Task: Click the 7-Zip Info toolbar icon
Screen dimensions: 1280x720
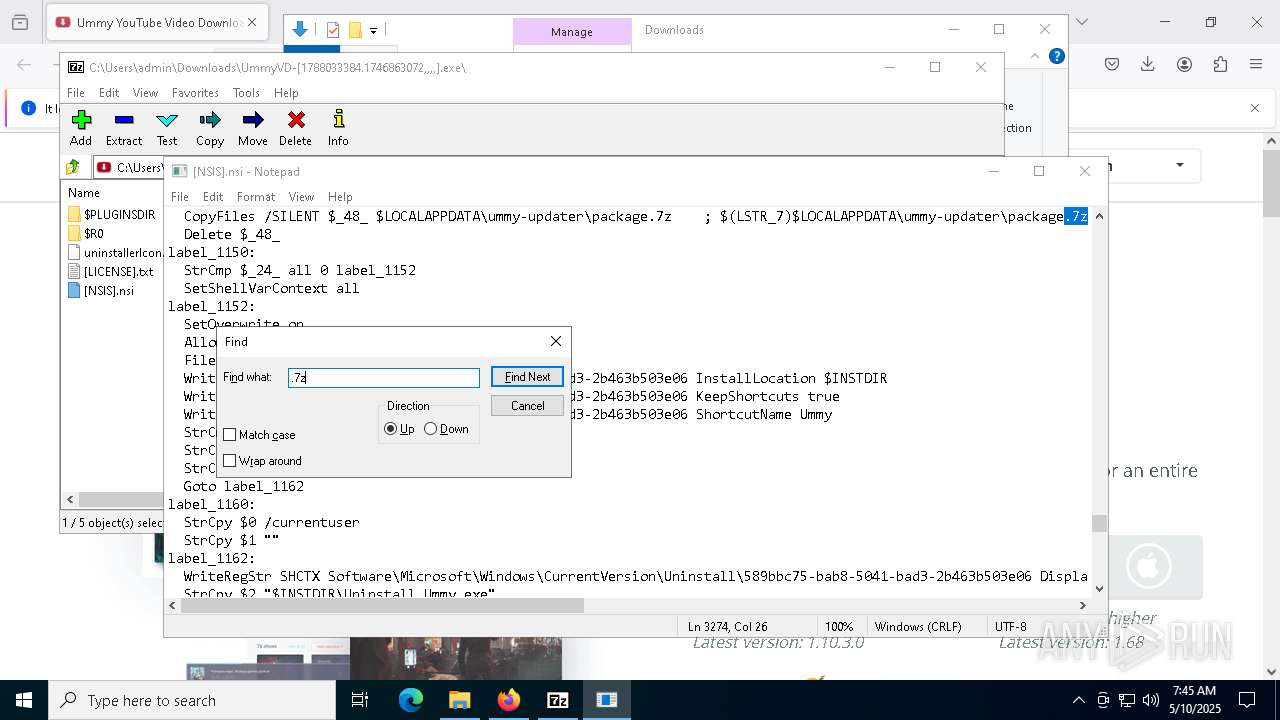Action: pos(338,128)
